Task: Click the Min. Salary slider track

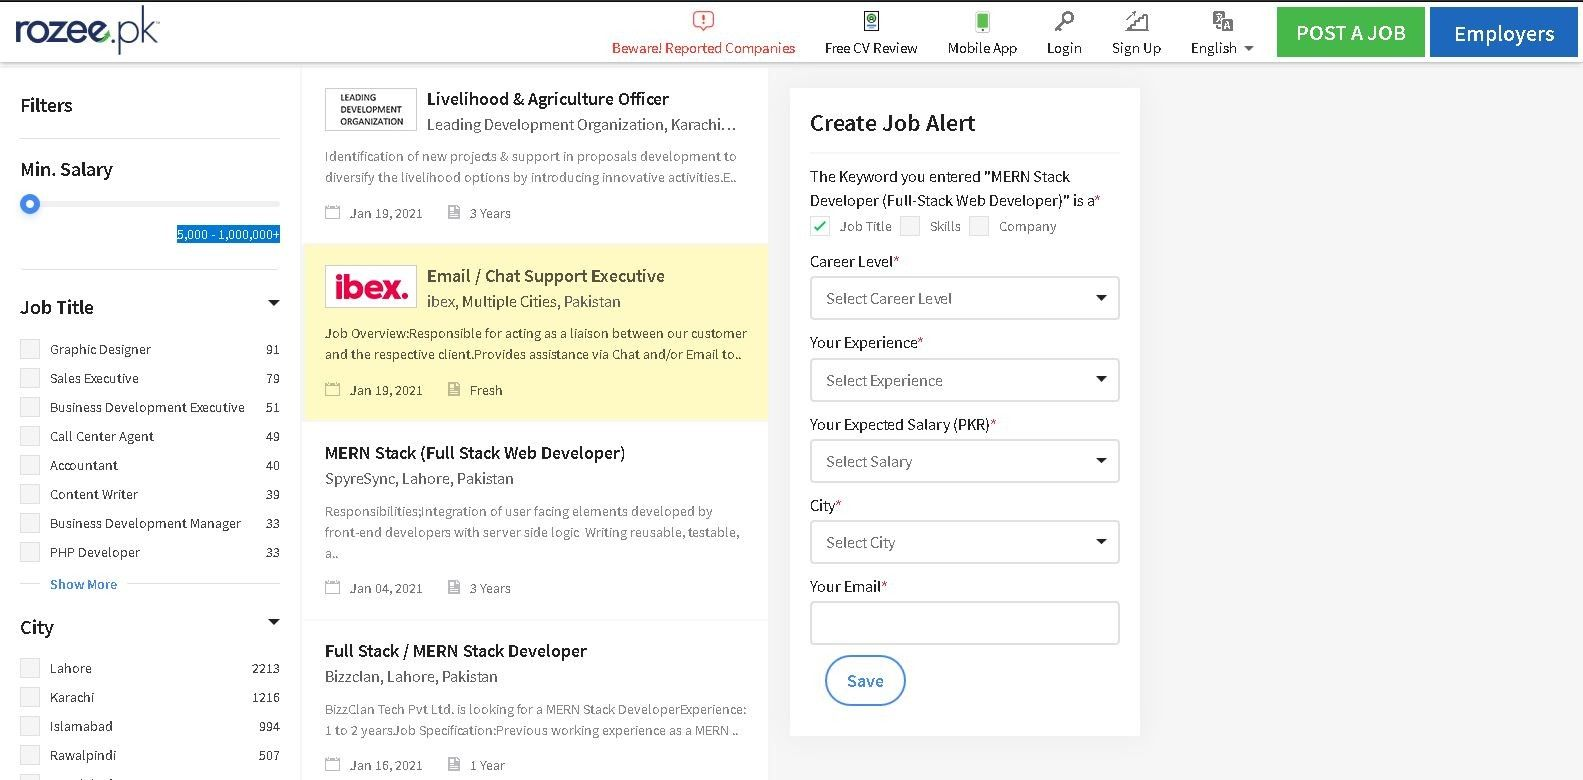Action: pos(150,204)
